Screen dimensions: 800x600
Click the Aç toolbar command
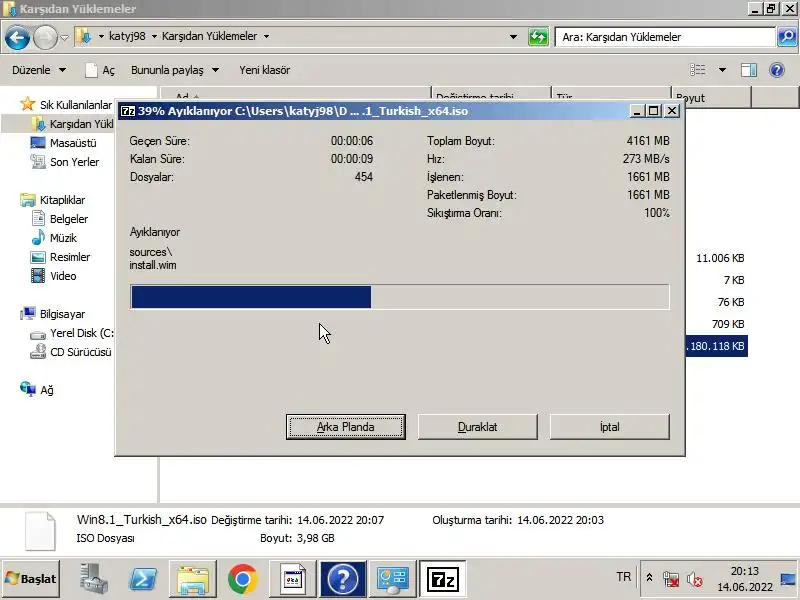(x=100, y=70)
